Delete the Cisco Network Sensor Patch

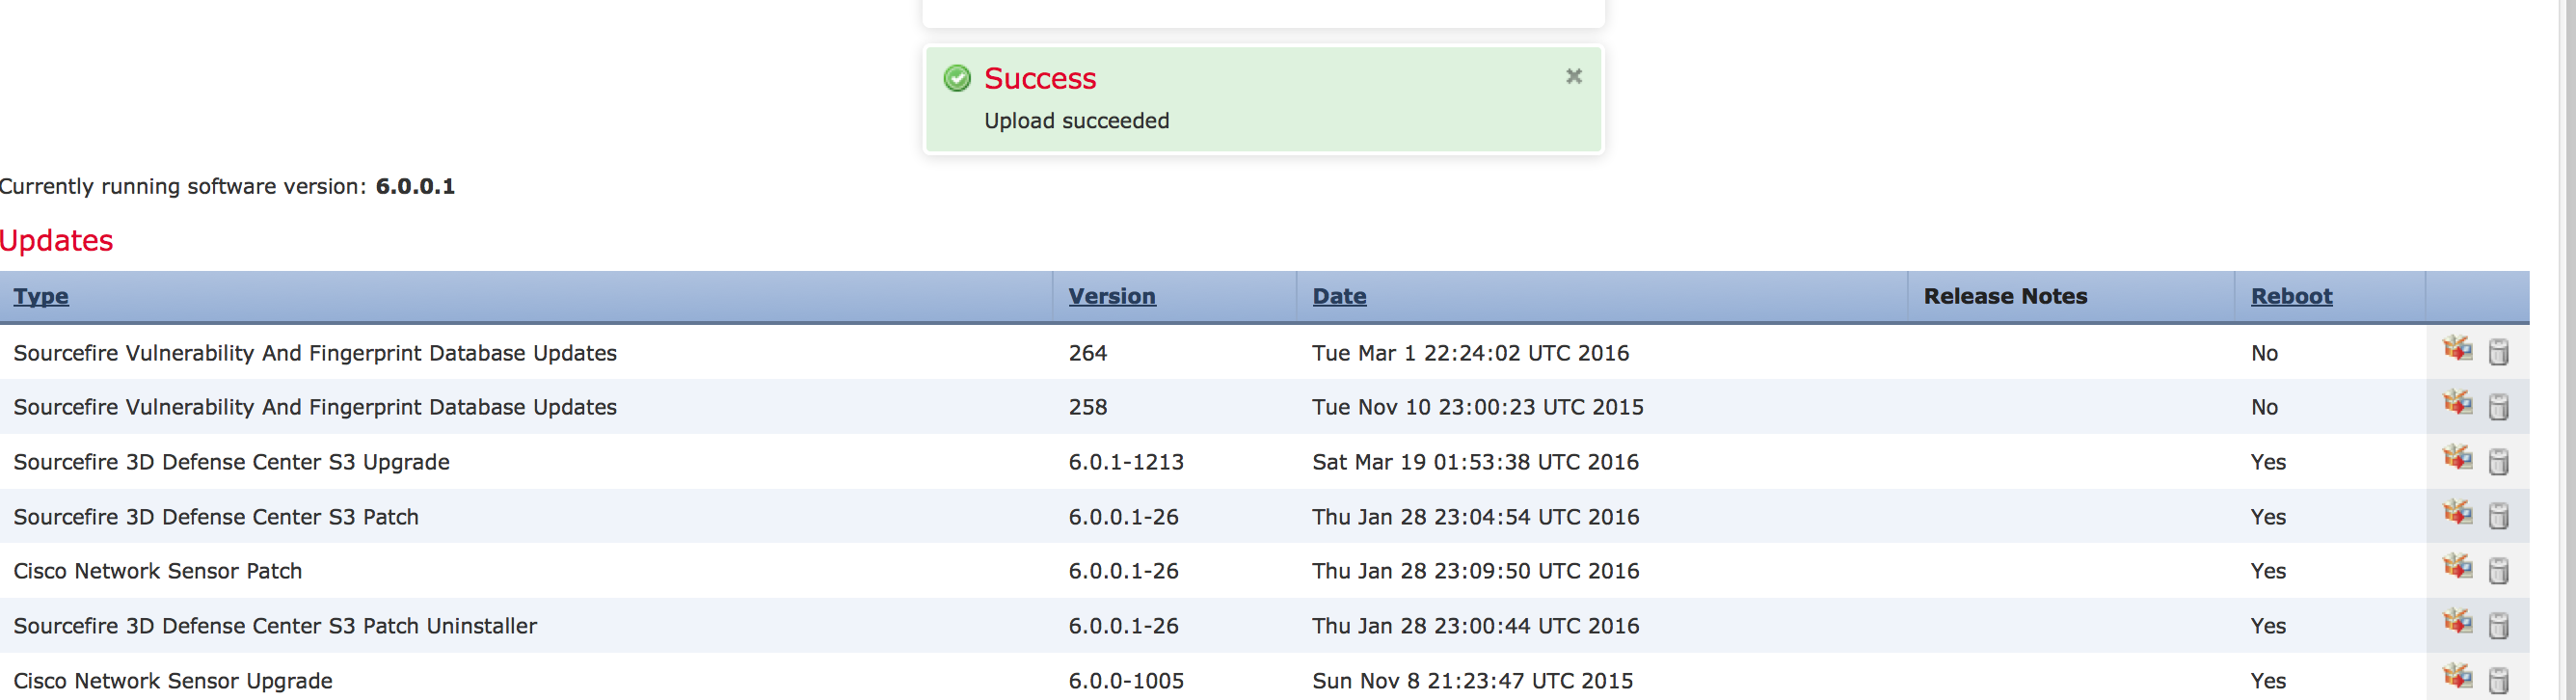[2498, 571]
